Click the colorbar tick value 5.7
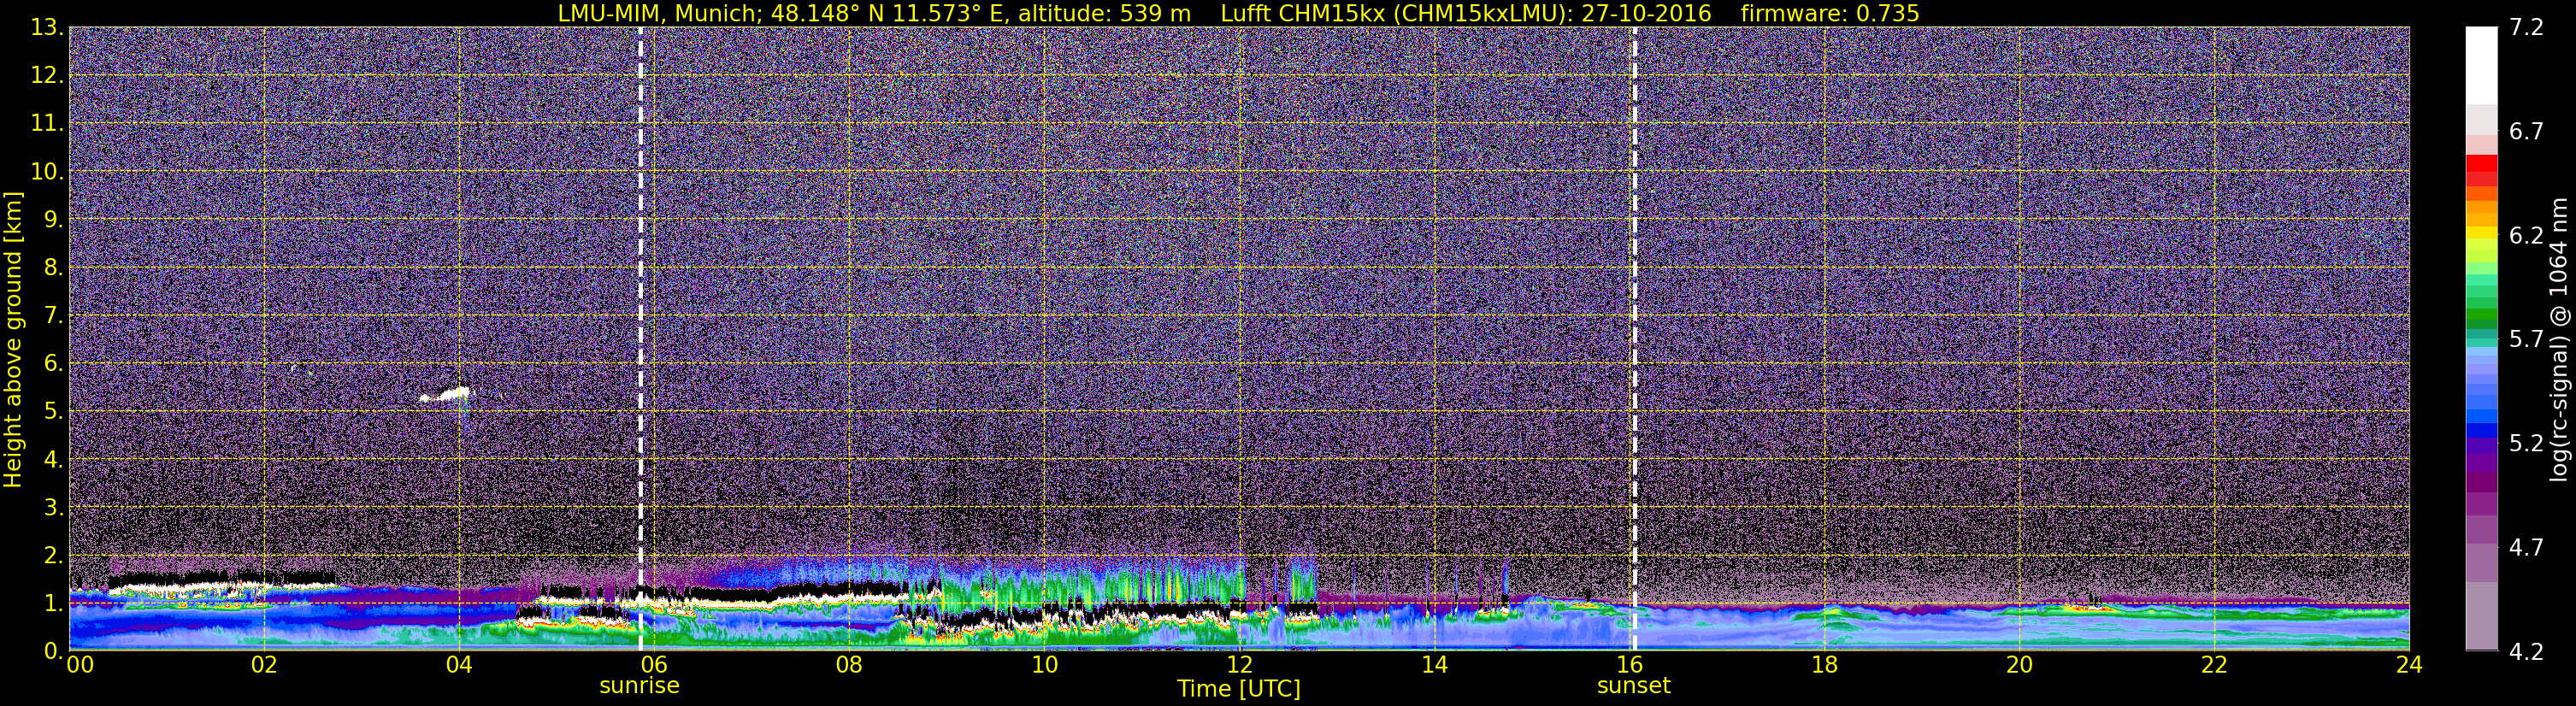 pos(2526,339)
